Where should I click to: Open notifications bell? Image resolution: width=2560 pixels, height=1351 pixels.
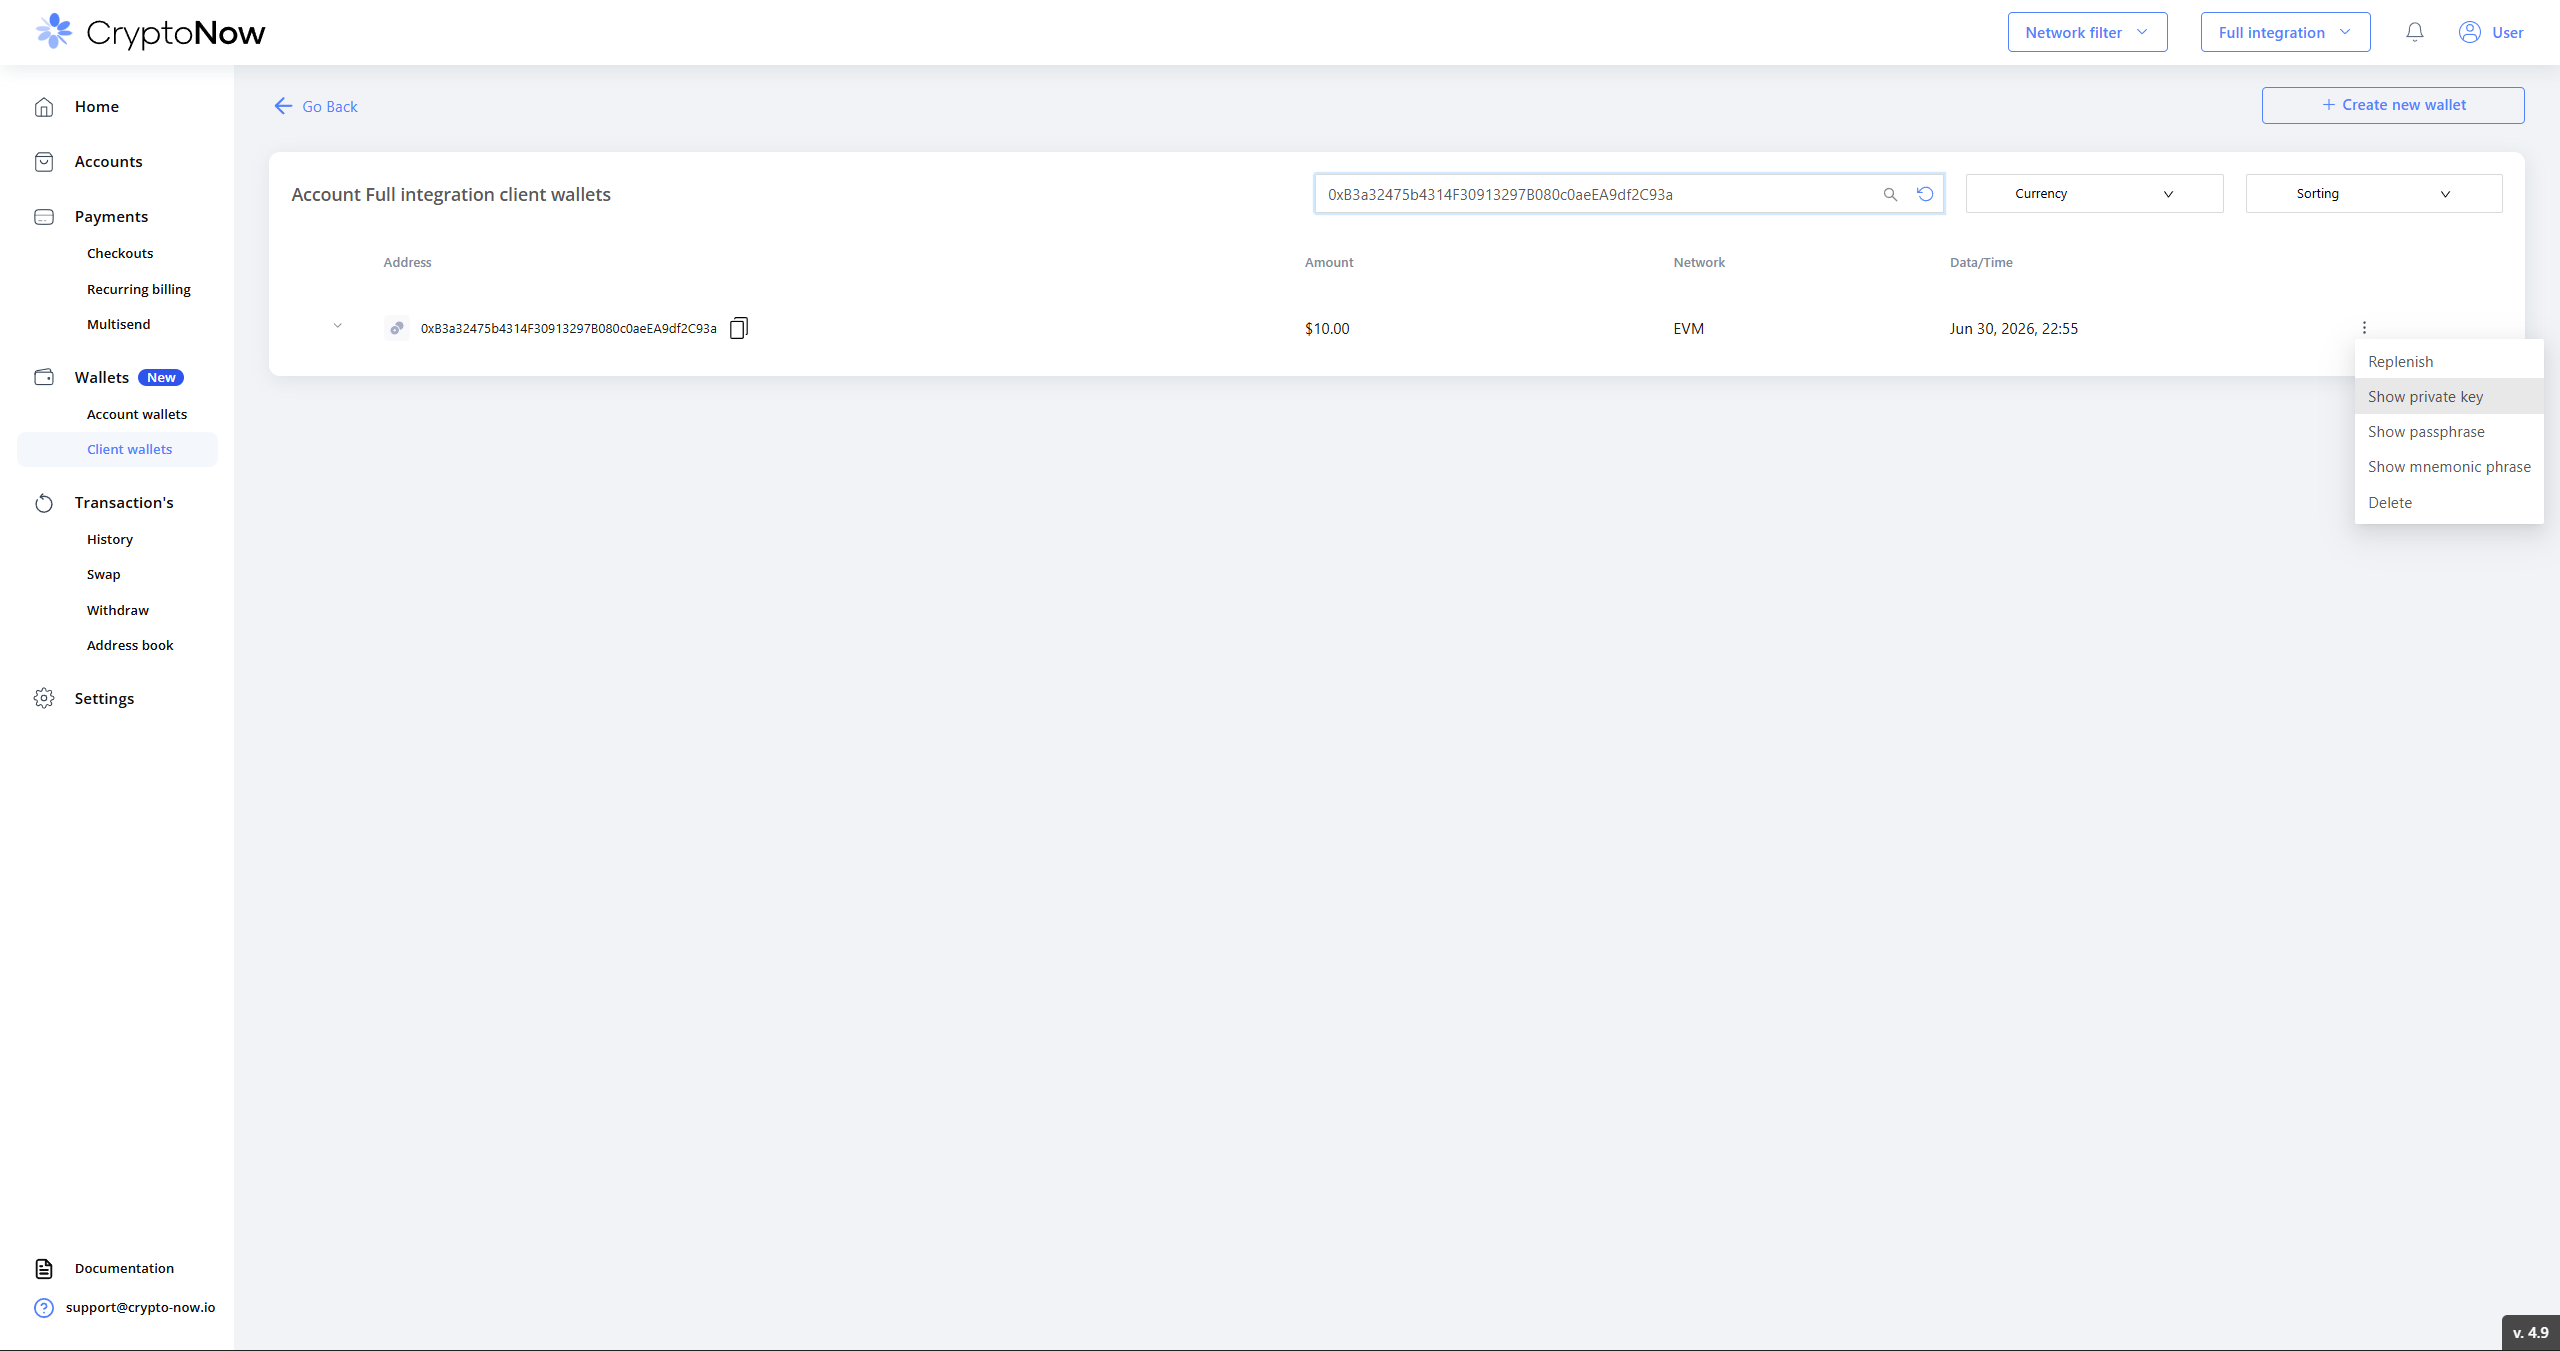[2415, 32]
